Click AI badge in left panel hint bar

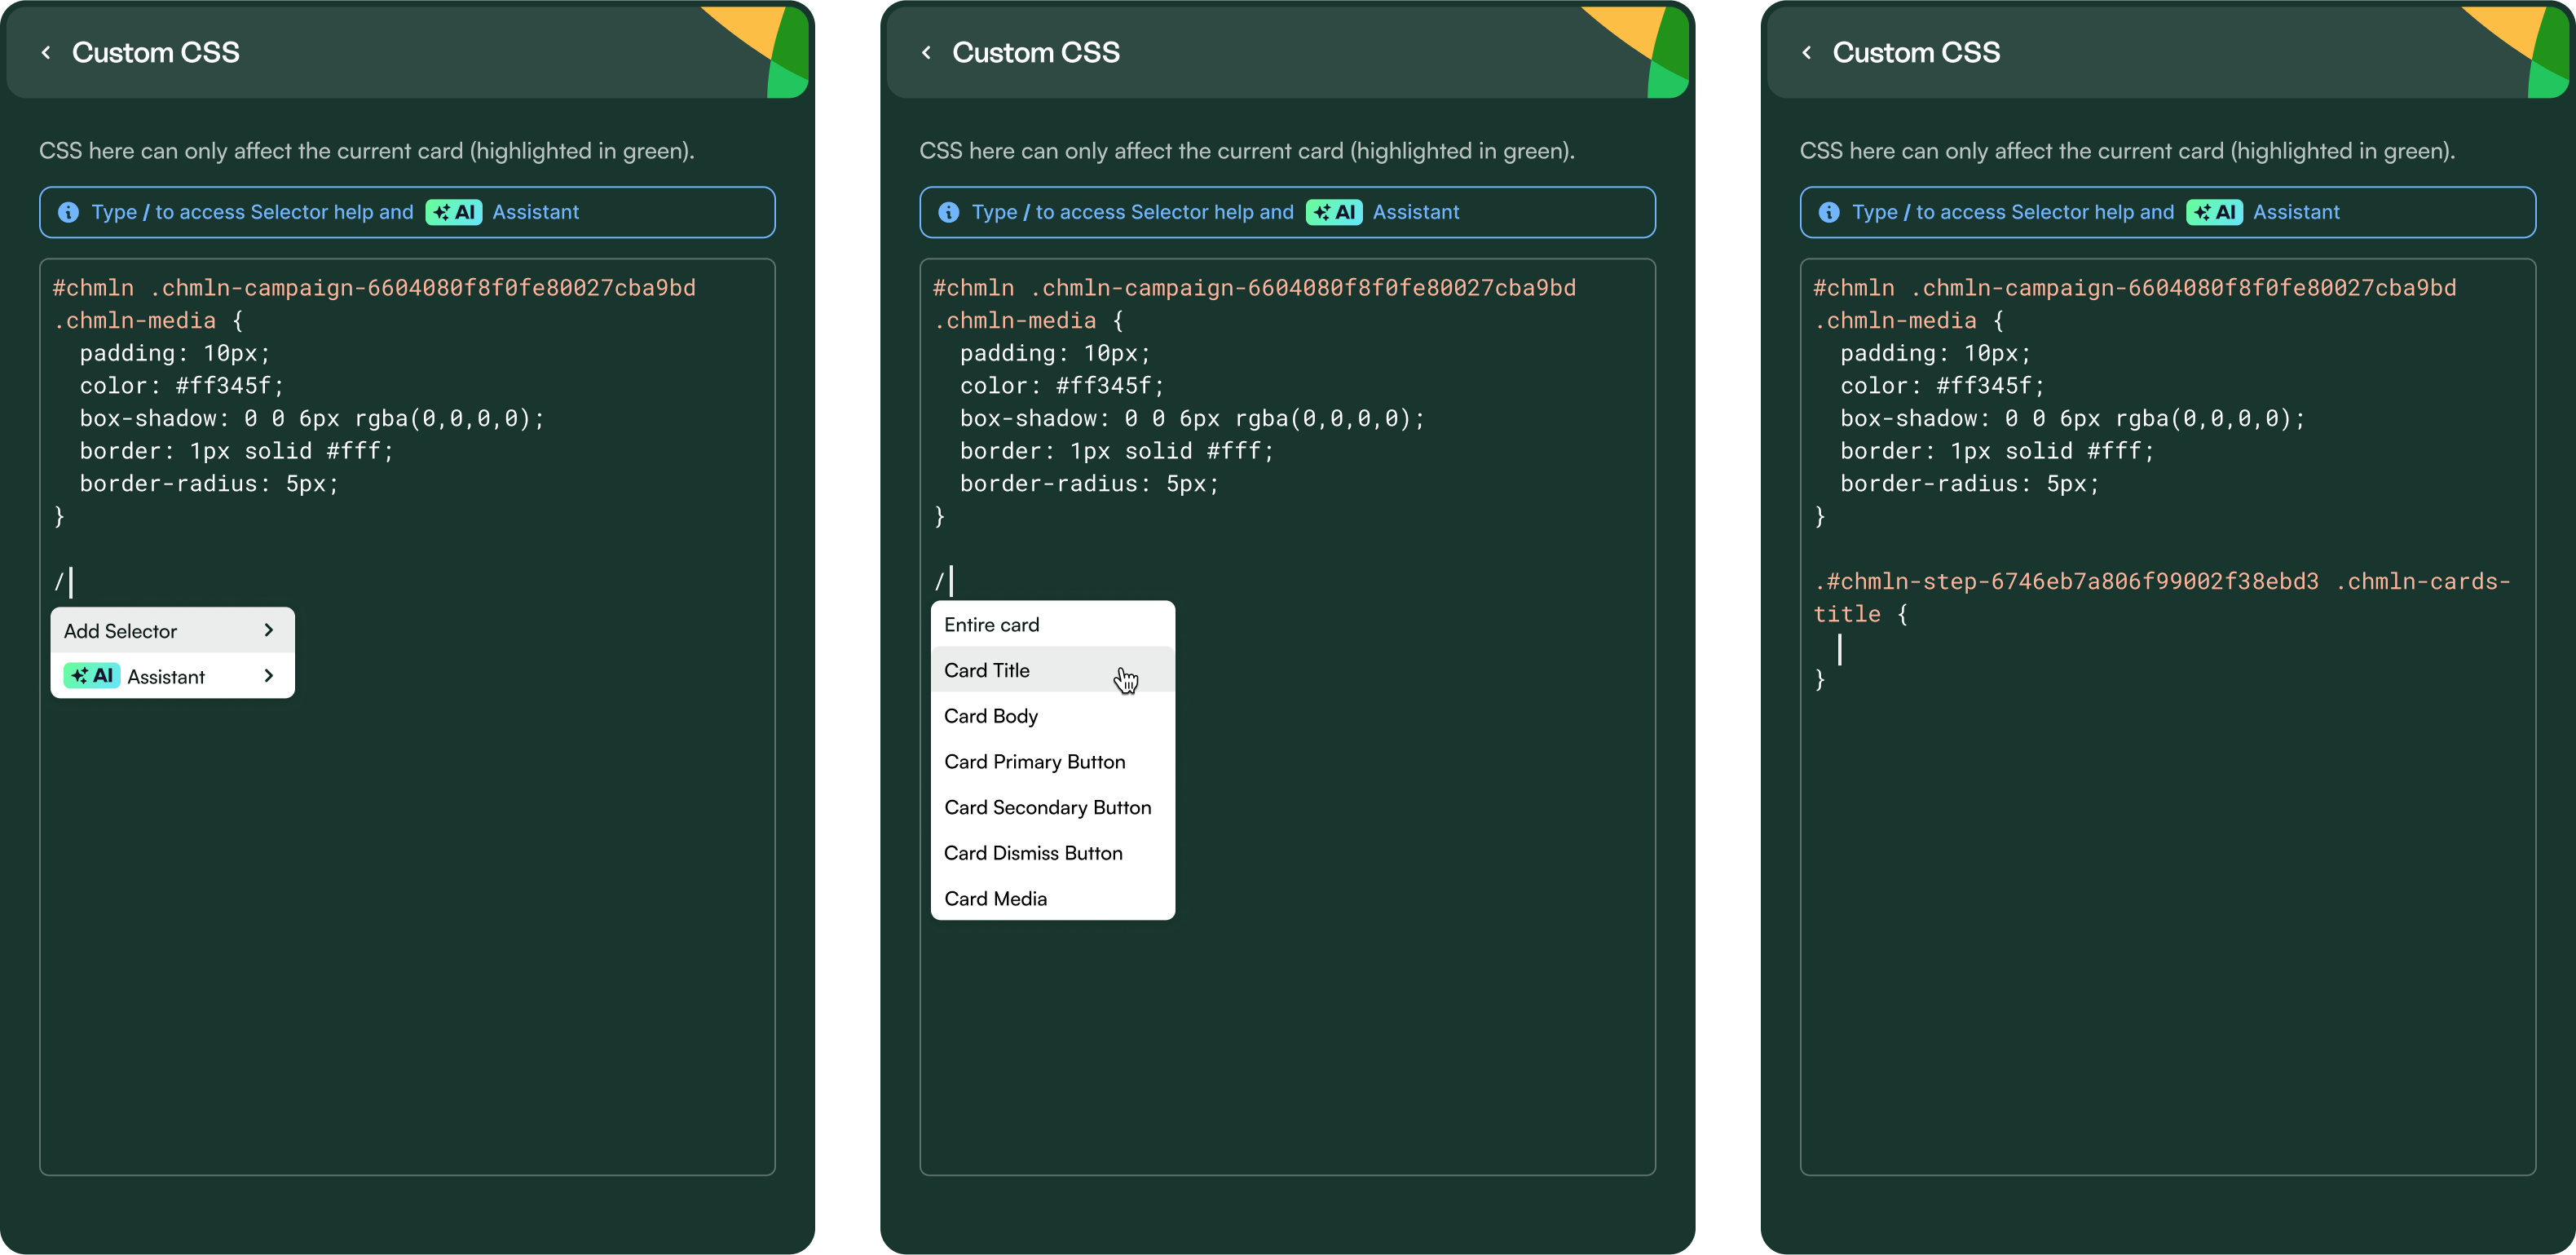pyautogui.click(x=454, y=212)
